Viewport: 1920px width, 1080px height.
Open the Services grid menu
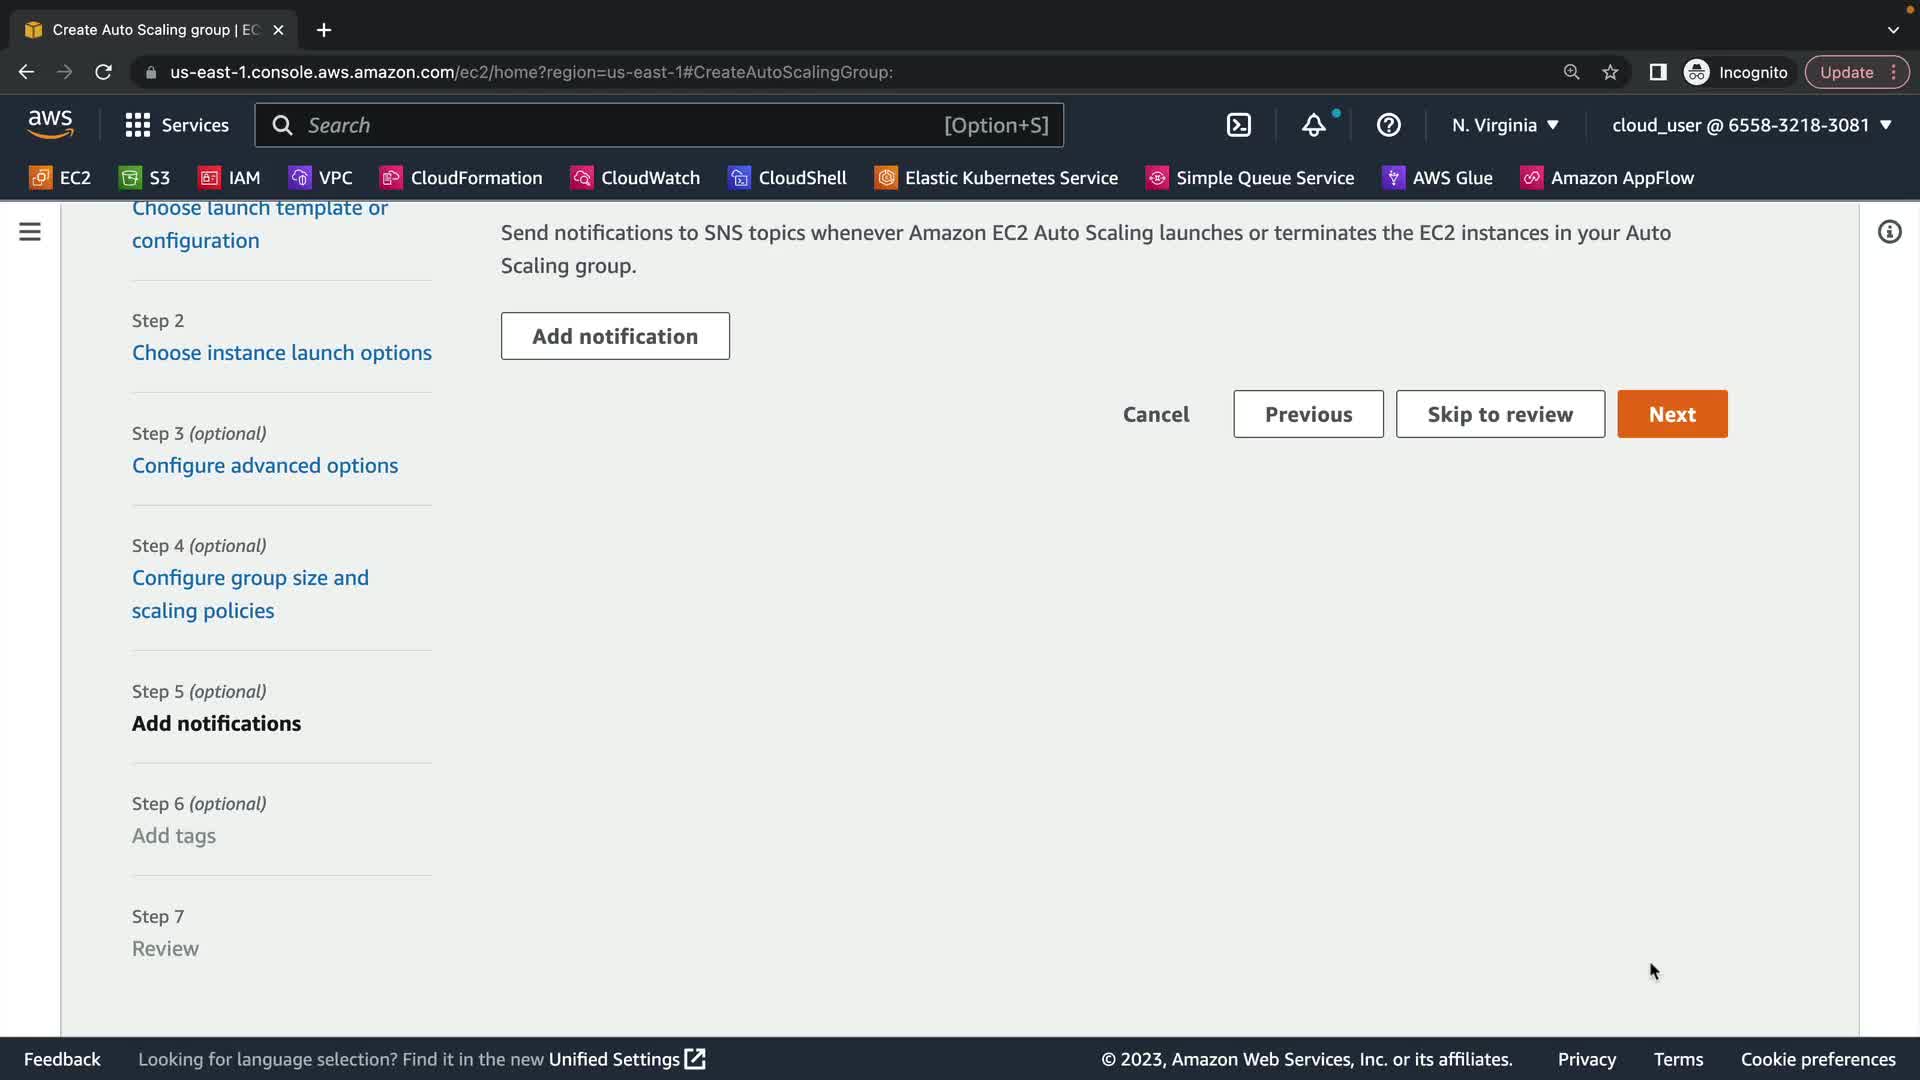click(x=177, y=125)
